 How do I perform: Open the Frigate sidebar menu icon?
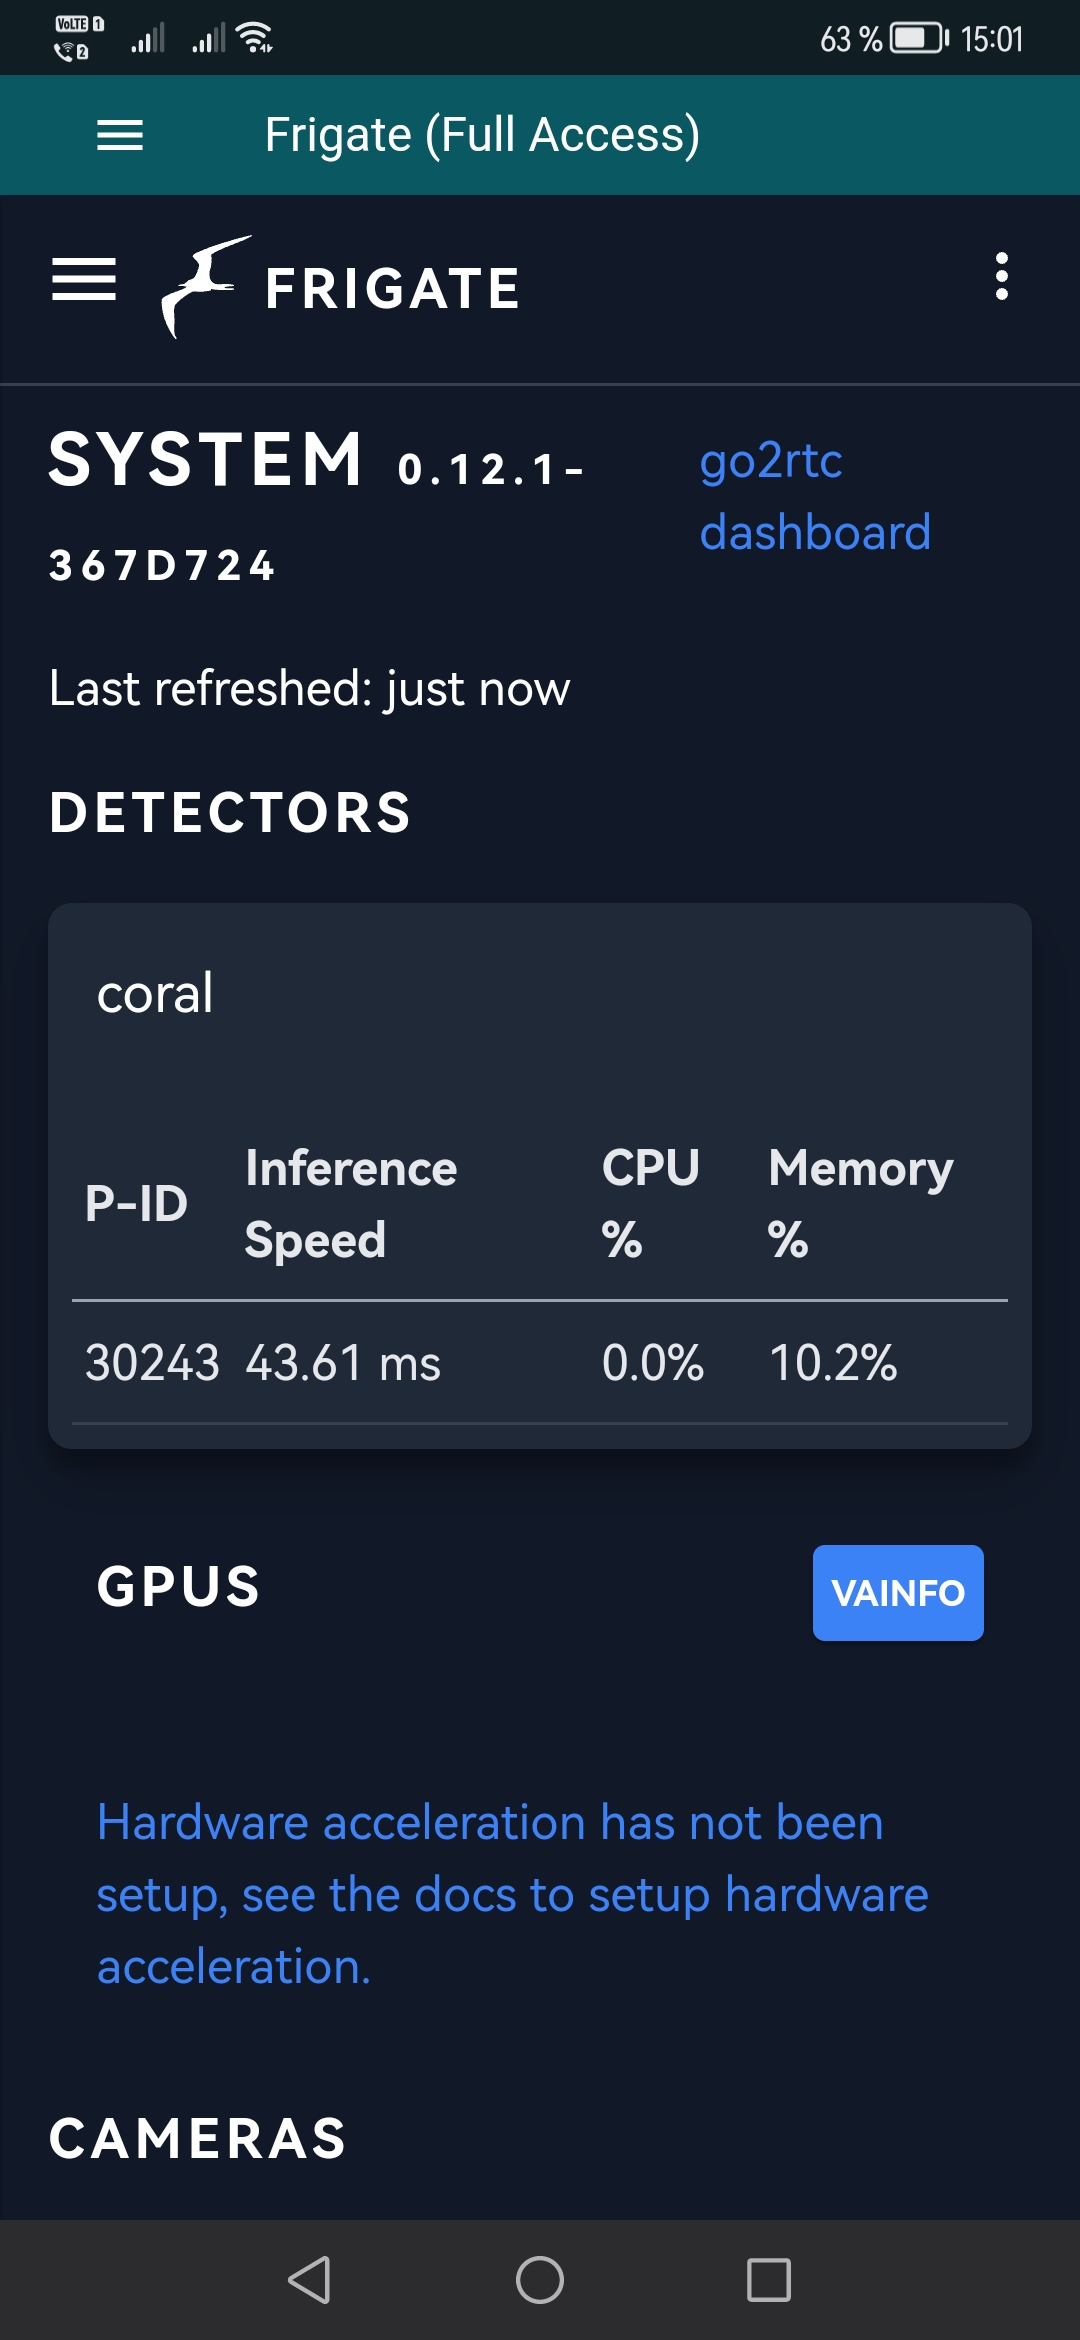pyautogui.click(x=84, y=279)
